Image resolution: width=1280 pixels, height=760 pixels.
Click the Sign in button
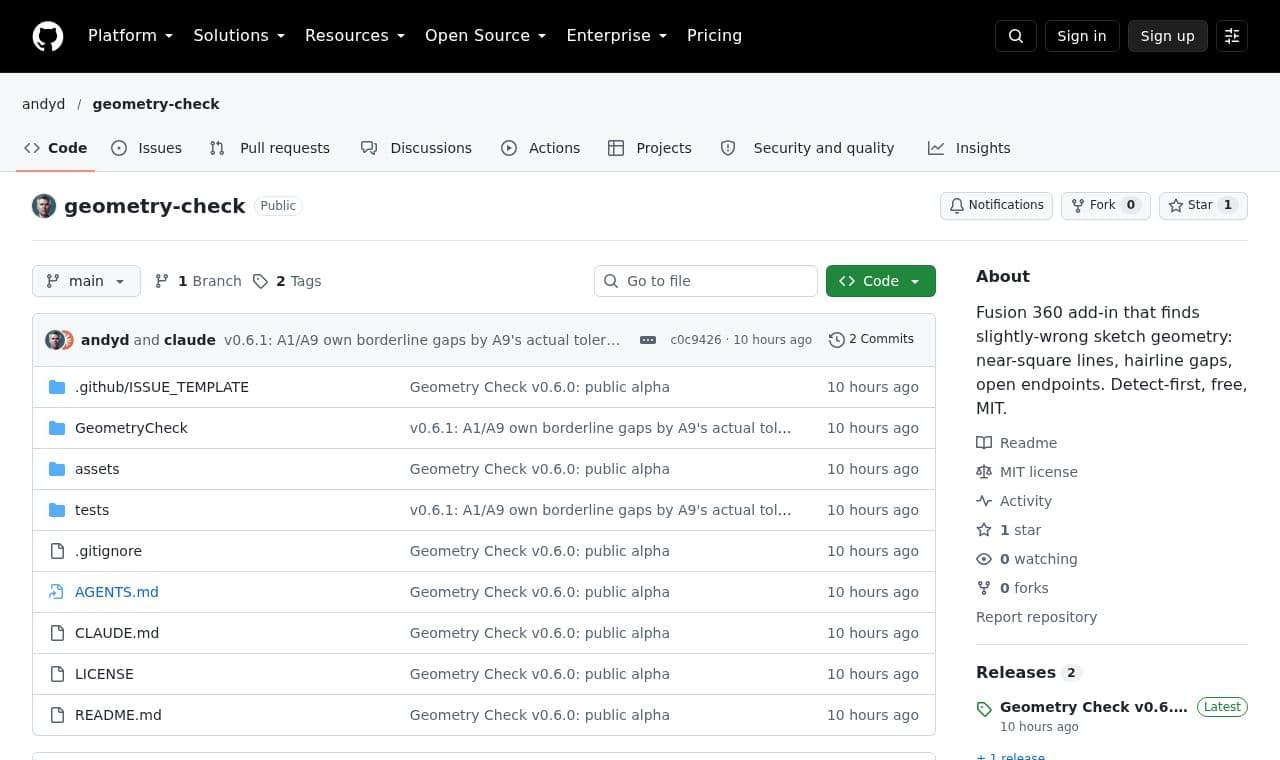click(1082, 36)
